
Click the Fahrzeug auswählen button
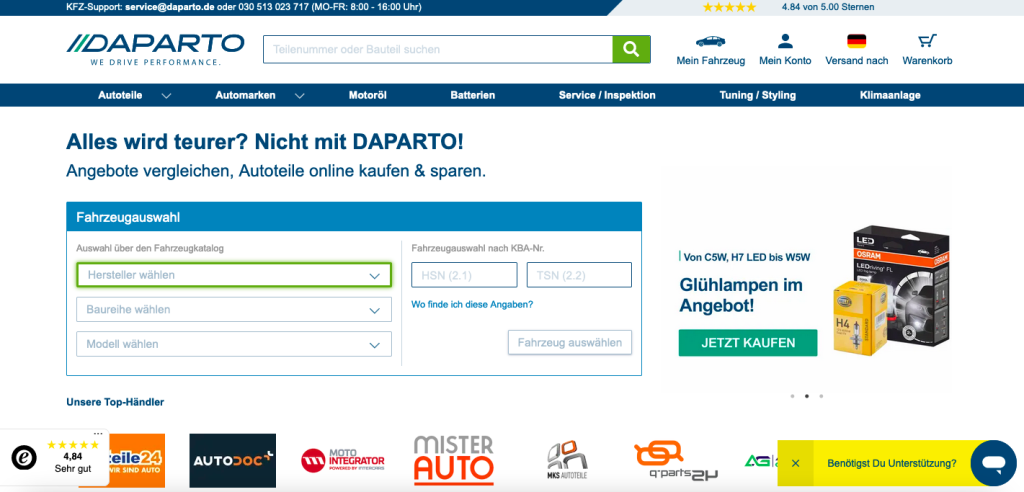569,342
